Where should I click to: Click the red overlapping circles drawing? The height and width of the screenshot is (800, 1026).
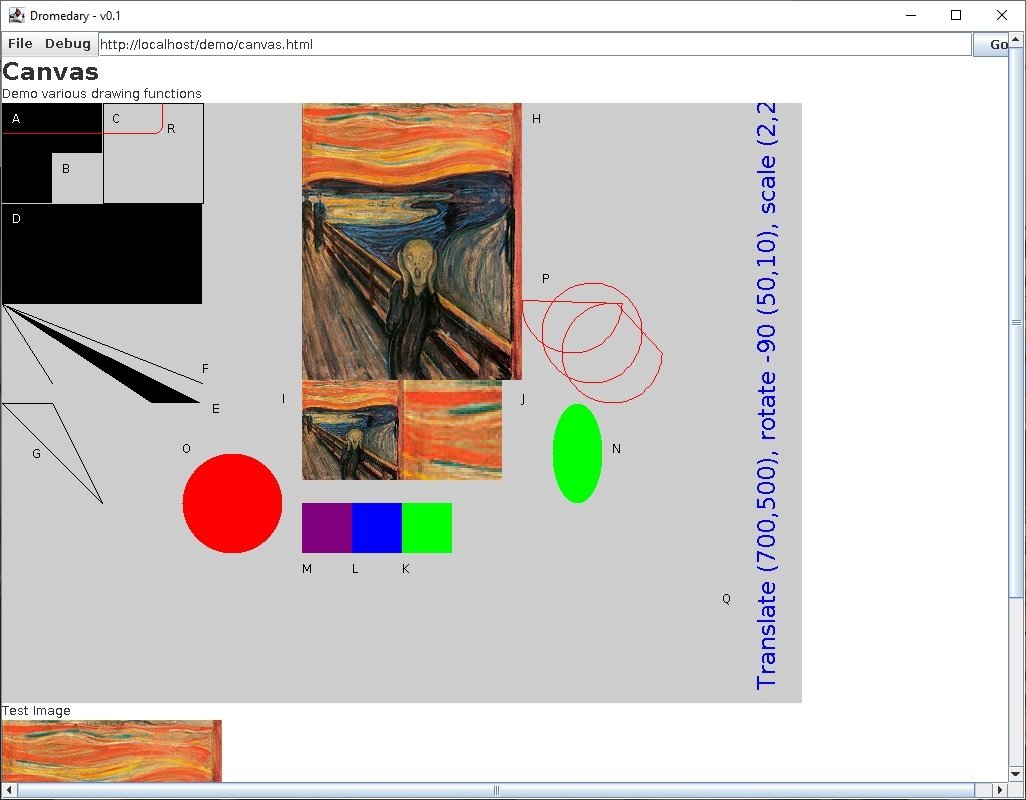pyautogui.click(x=592, y=342)
